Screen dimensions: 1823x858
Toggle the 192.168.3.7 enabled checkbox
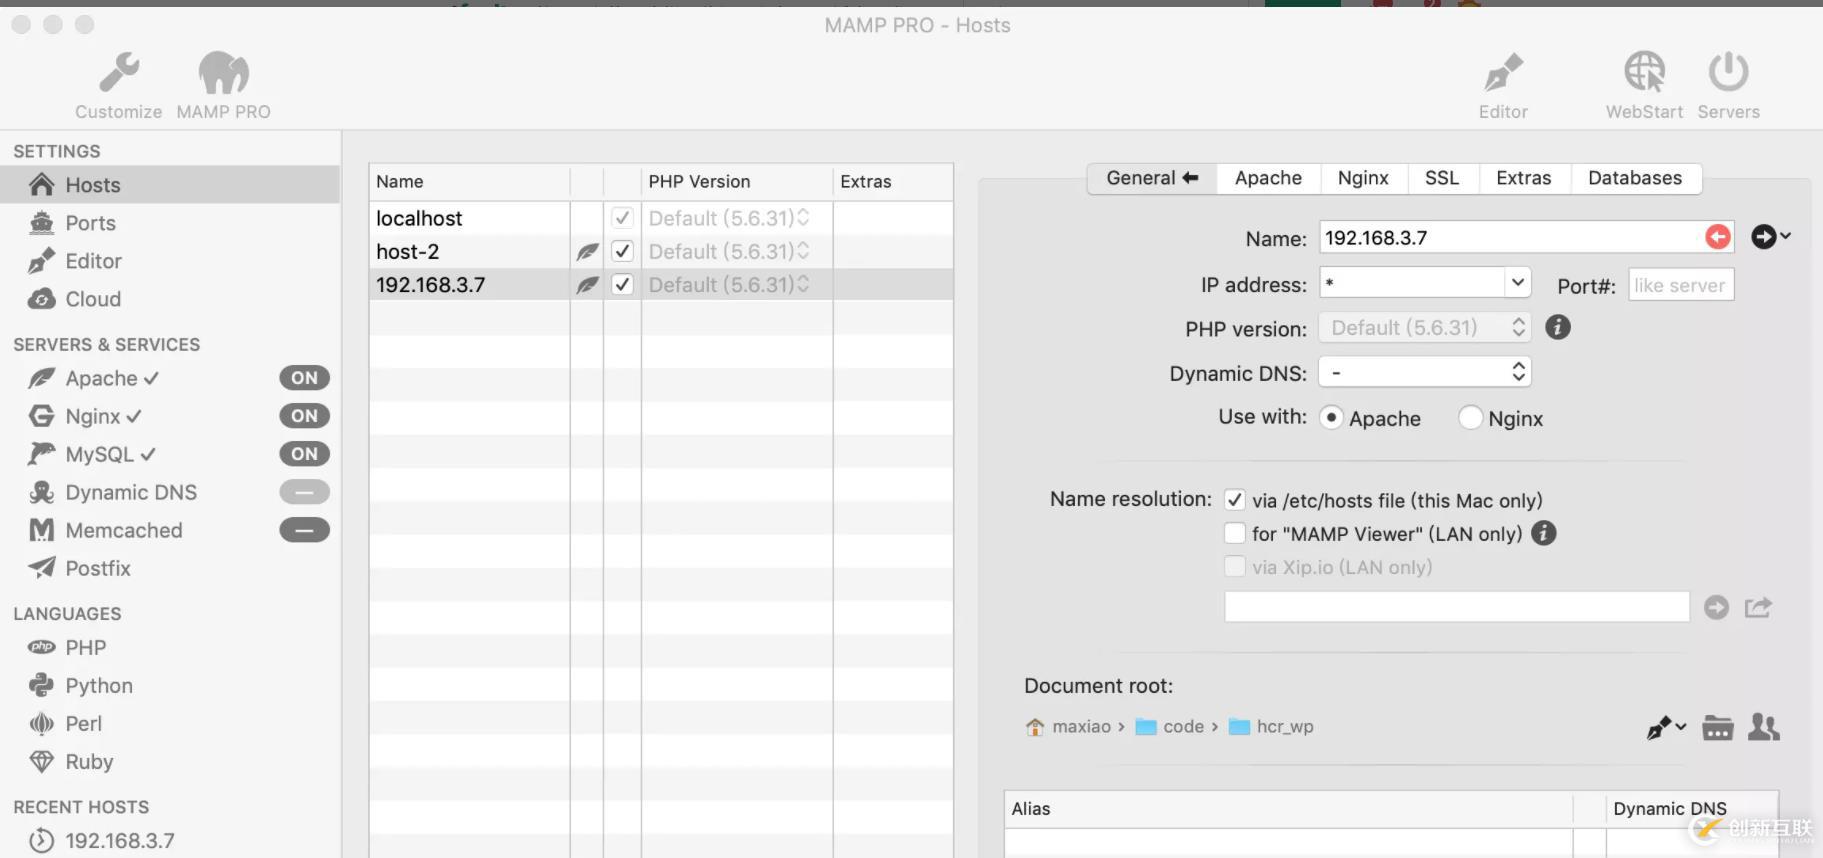point(622,285)
